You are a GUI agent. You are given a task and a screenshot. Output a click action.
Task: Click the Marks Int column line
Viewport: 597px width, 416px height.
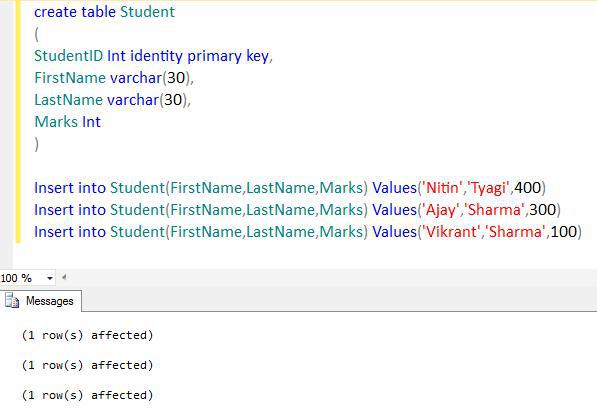pyautogui.click(x=67, y=122)
